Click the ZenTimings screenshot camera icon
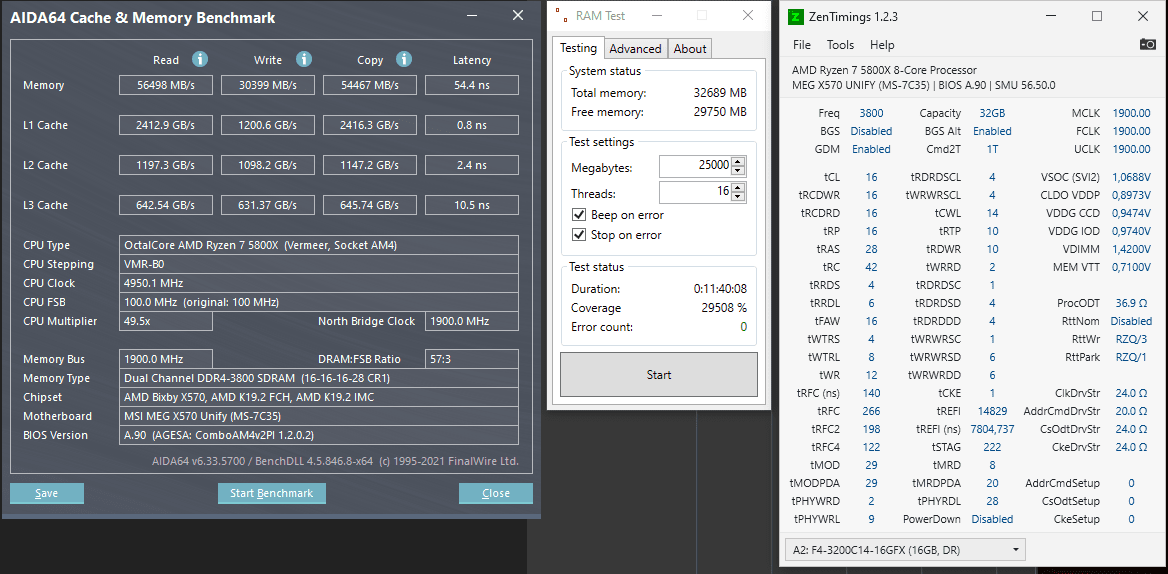1168x574 pixels. 1147,45
